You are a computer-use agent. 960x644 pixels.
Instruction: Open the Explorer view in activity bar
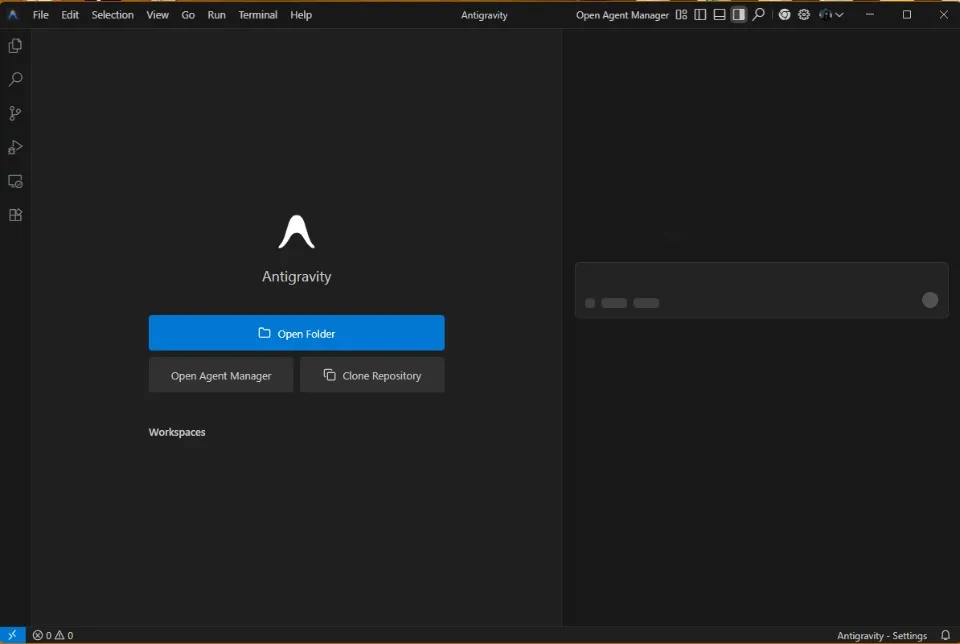[x=15, y=46]
